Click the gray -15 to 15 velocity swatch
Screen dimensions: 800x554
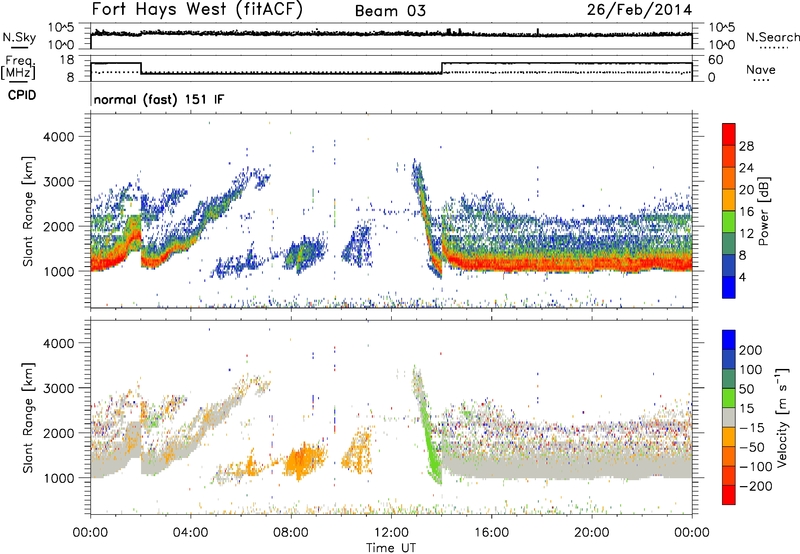pyautogui.click(x=729, y=417)
